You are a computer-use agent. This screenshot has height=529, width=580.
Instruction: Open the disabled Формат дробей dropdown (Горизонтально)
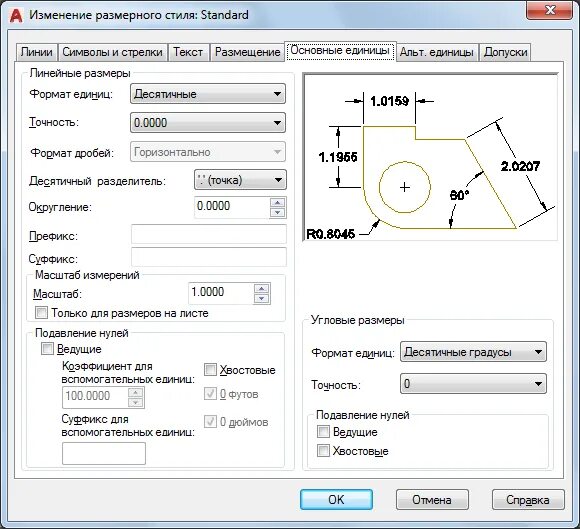[208, 152]
